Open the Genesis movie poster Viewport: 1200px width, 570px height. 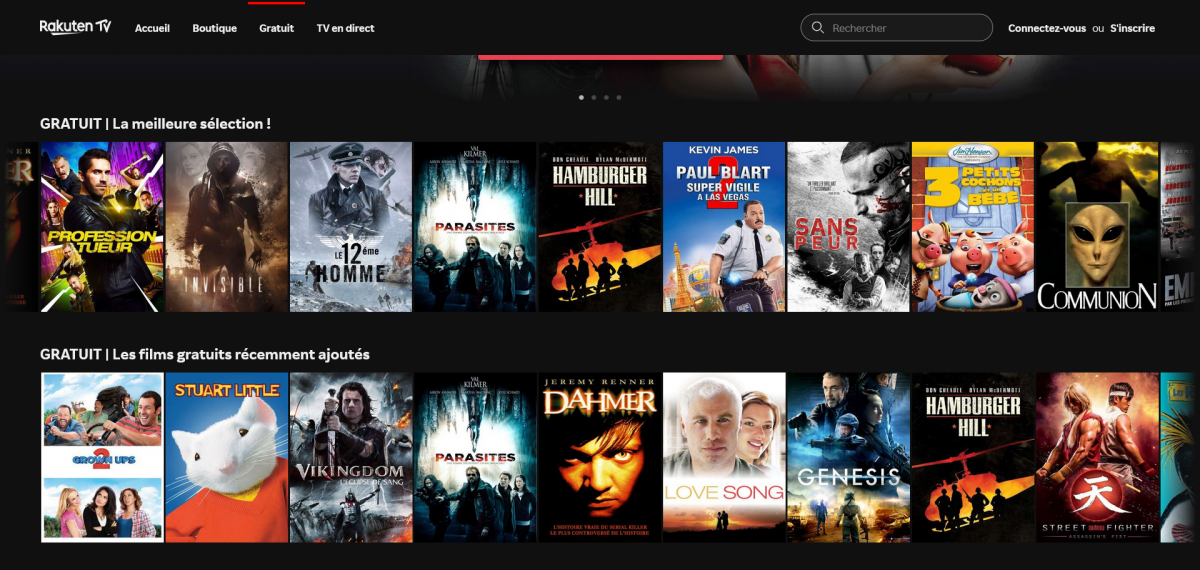pos(848,458)
